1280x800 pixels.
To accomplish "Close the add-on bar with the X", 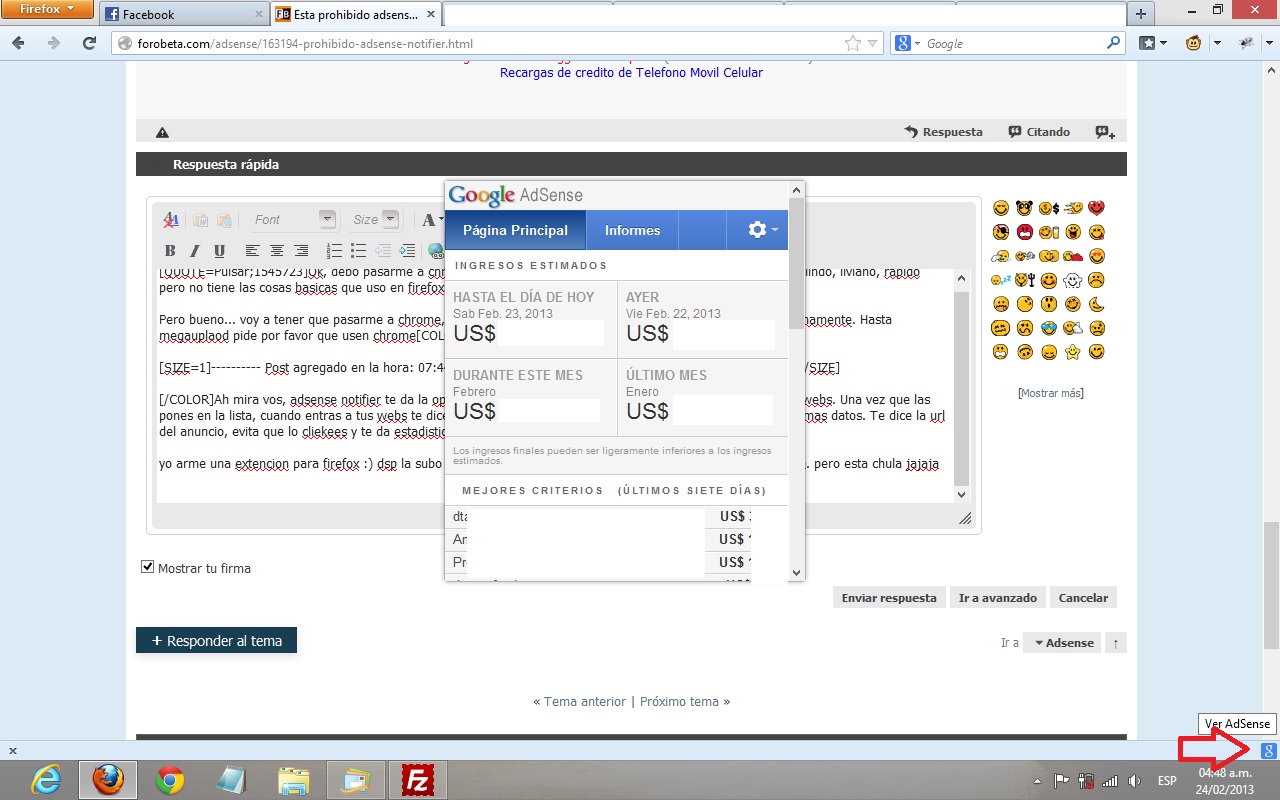I will click(12, 751).
